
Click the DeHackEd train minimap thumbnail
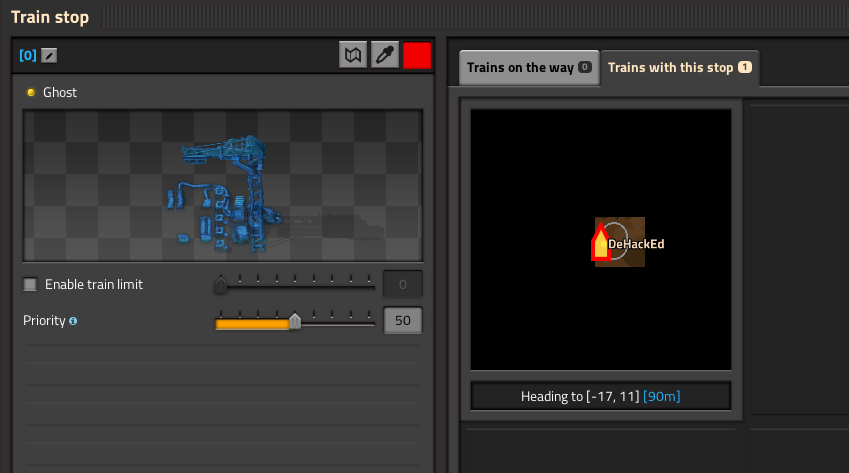[601, 240]
